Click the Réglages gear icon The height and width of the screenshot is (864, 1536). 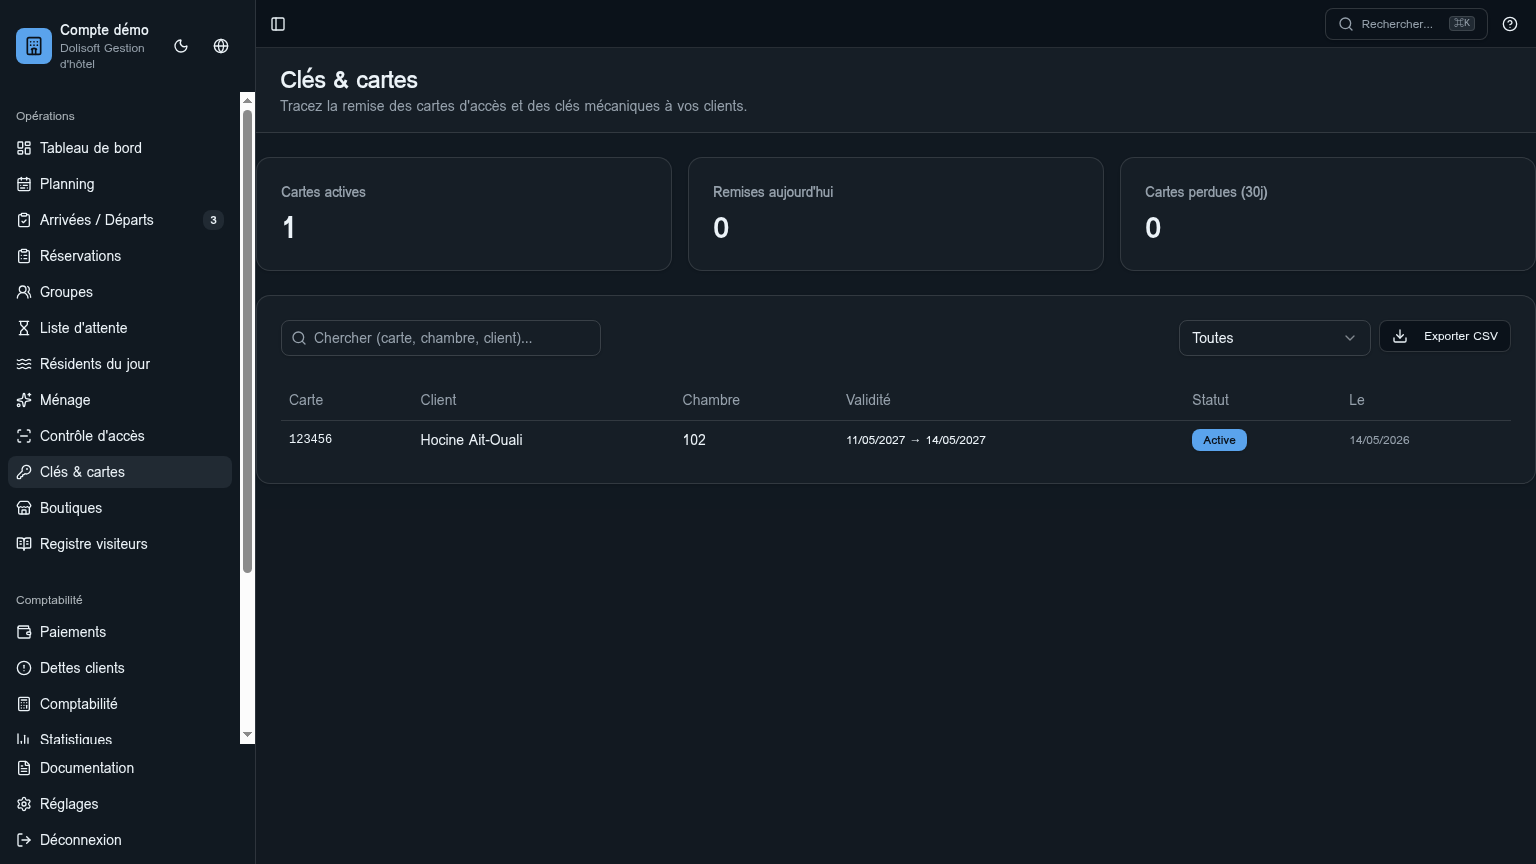point(24,804)
